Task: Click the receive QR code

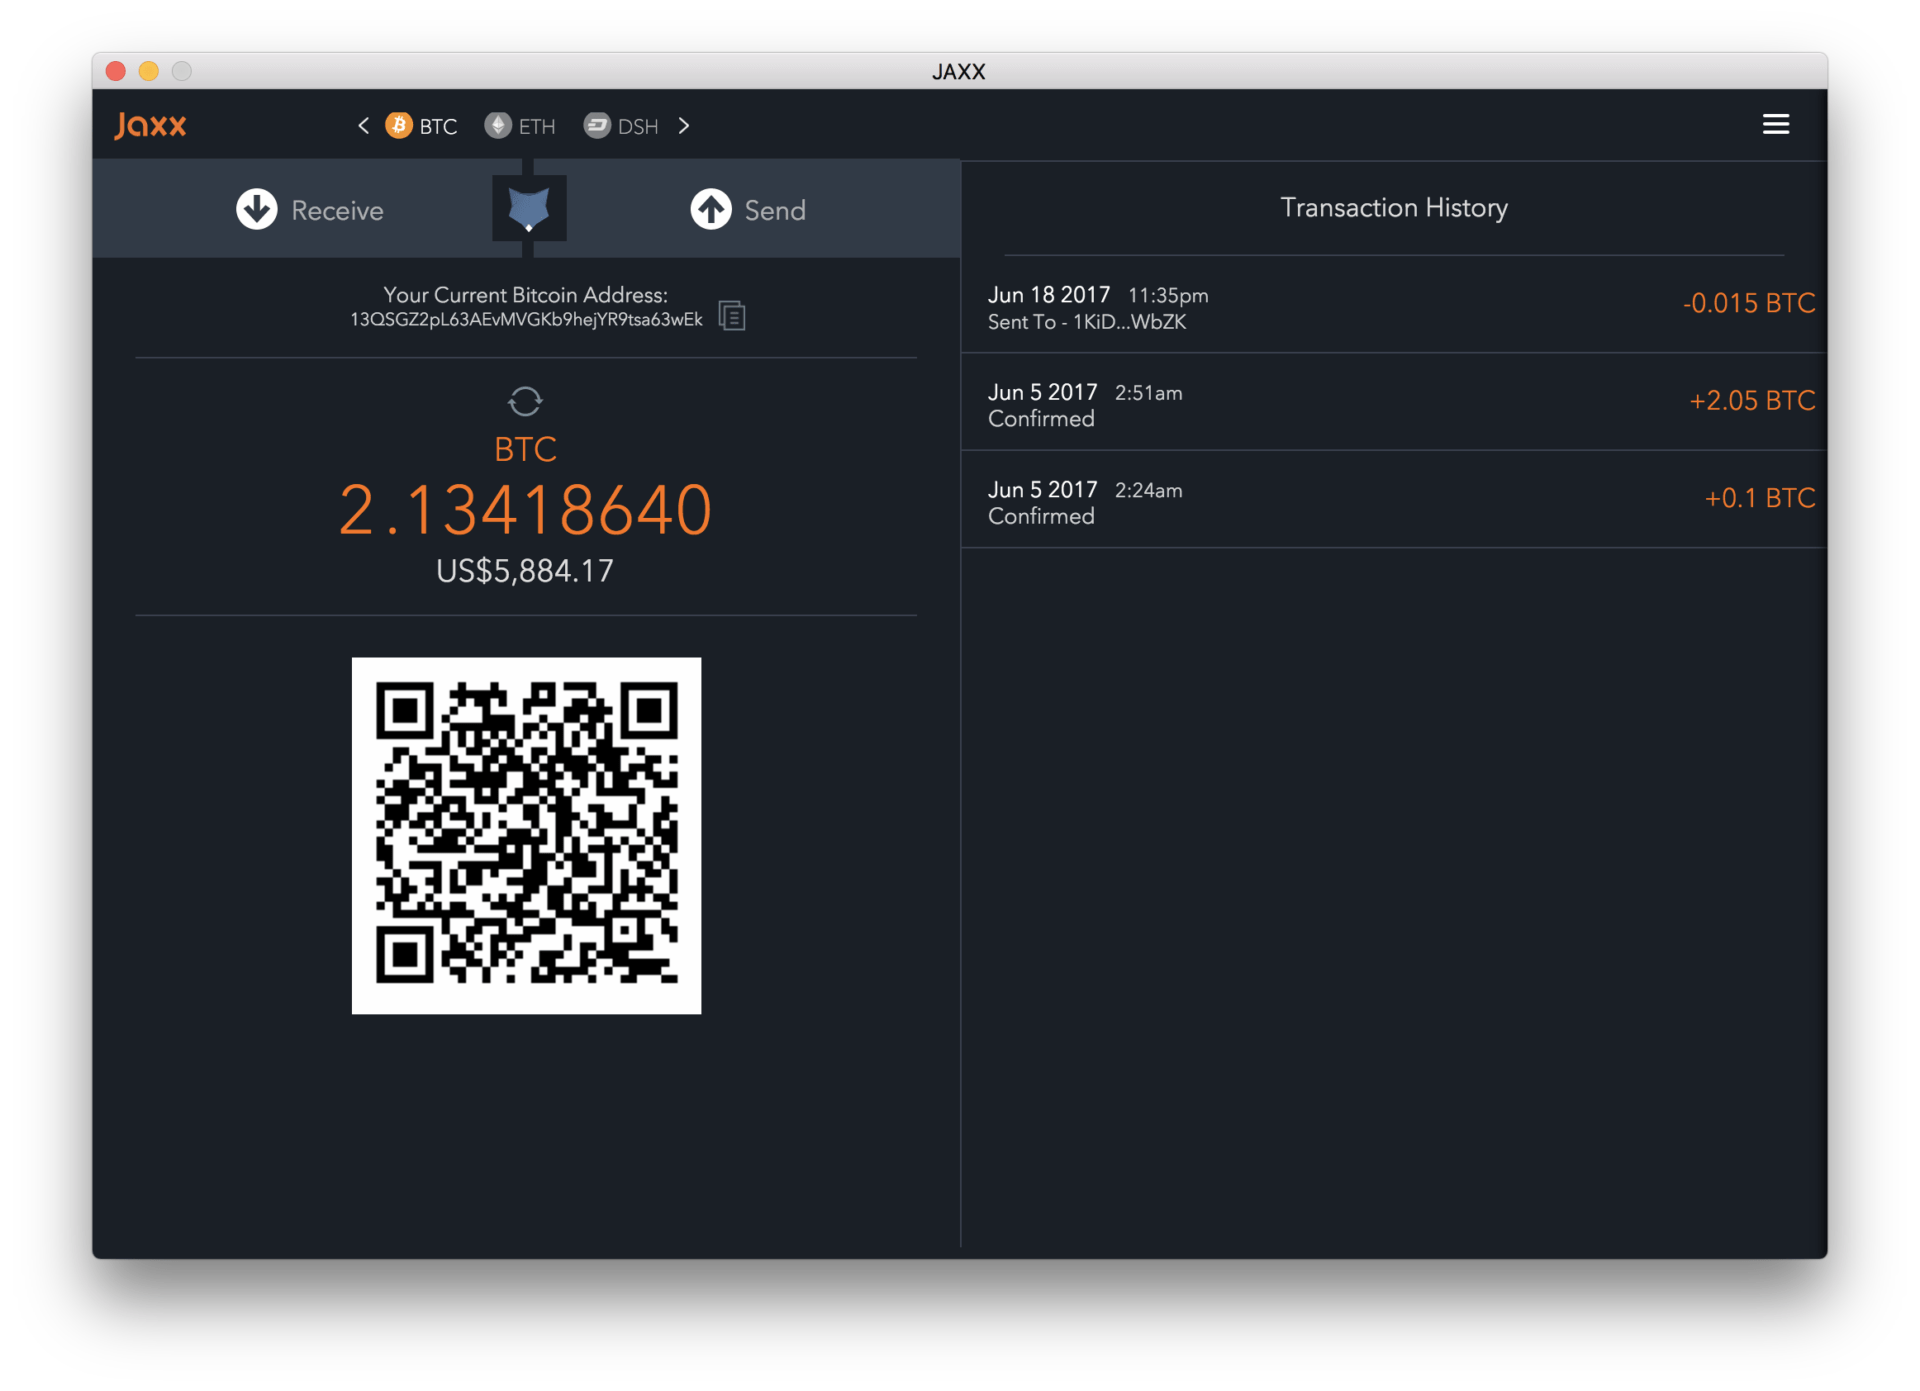Action: 526,835
